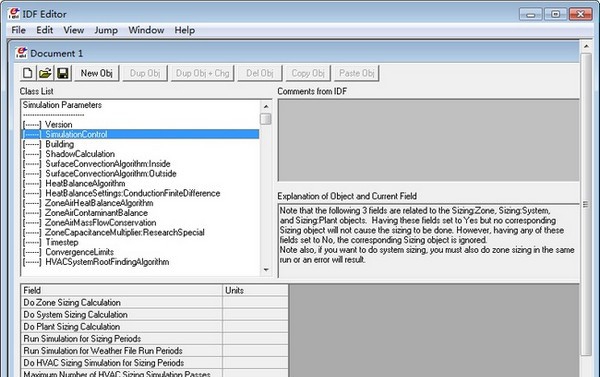Click the Del Obj button
This screenshot has height=377, width=600.
click(x=259, y=73)
